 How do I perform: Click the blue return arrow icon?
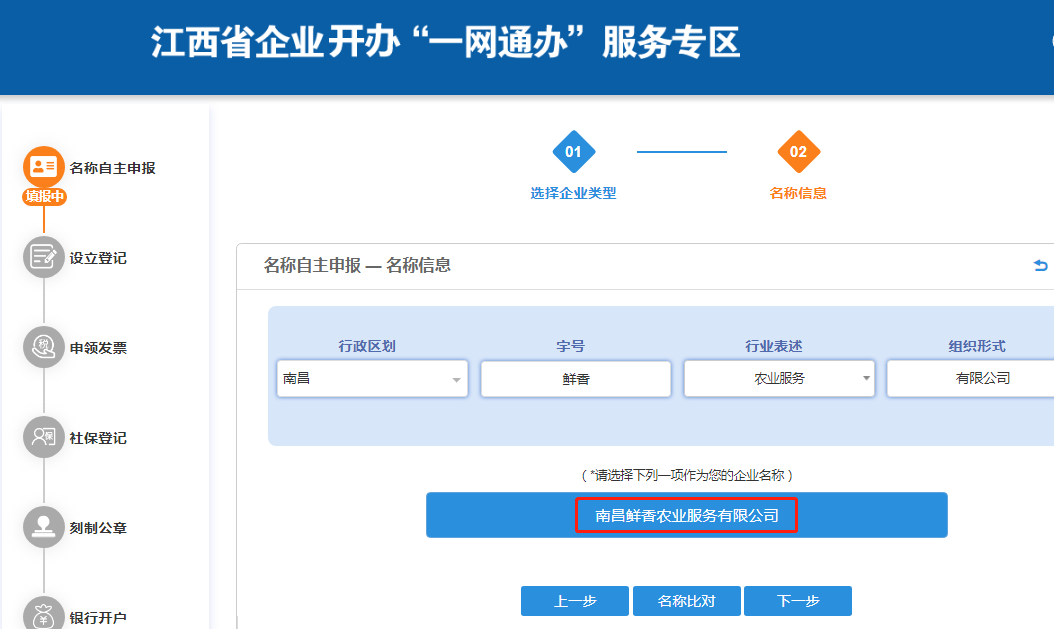1041,265
